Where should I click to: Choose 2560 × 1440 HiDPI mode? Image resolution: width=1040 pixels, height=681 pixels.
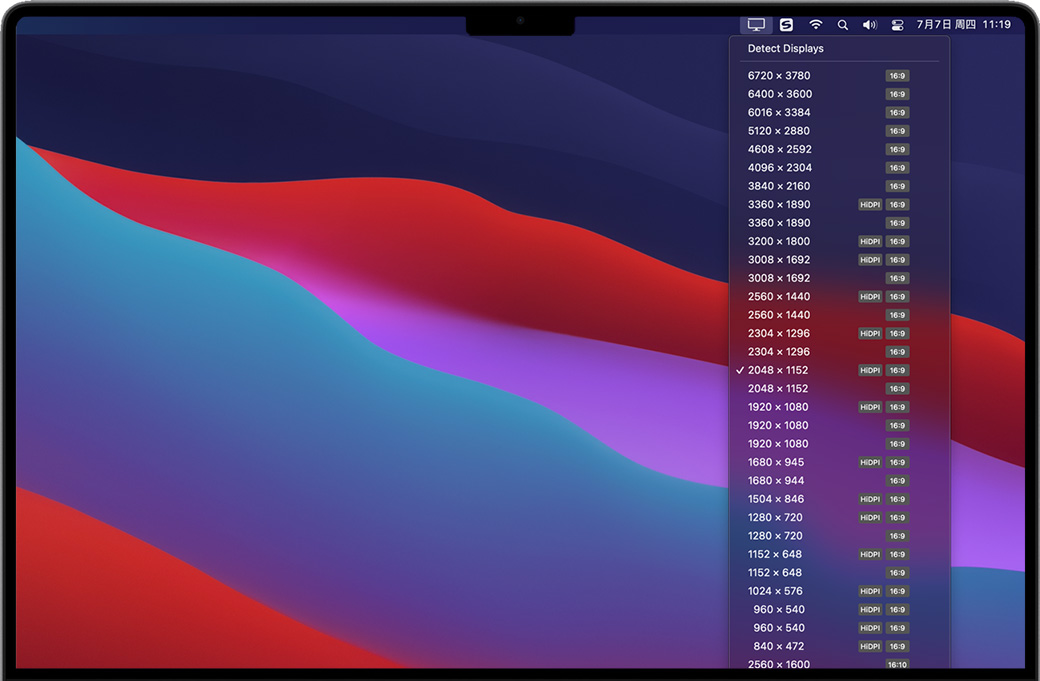779,296
